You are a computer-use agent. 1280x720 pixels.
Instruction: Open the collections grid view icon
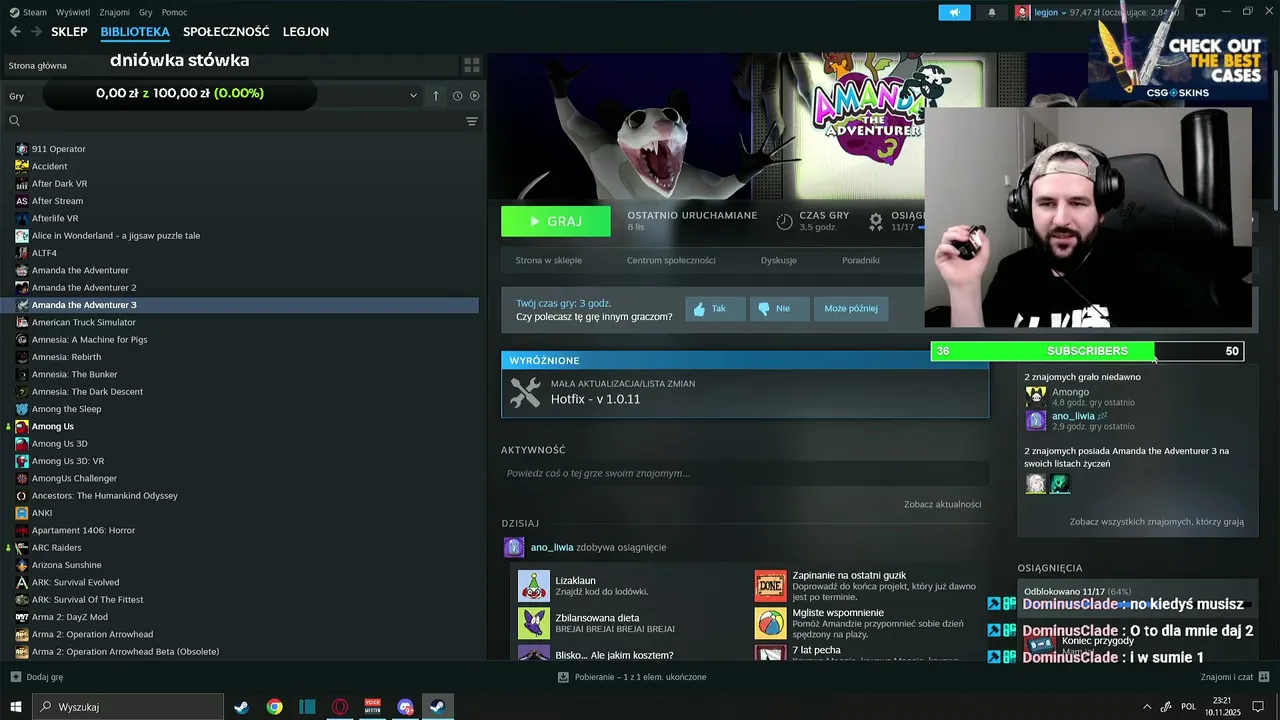[x=472, y=65]
